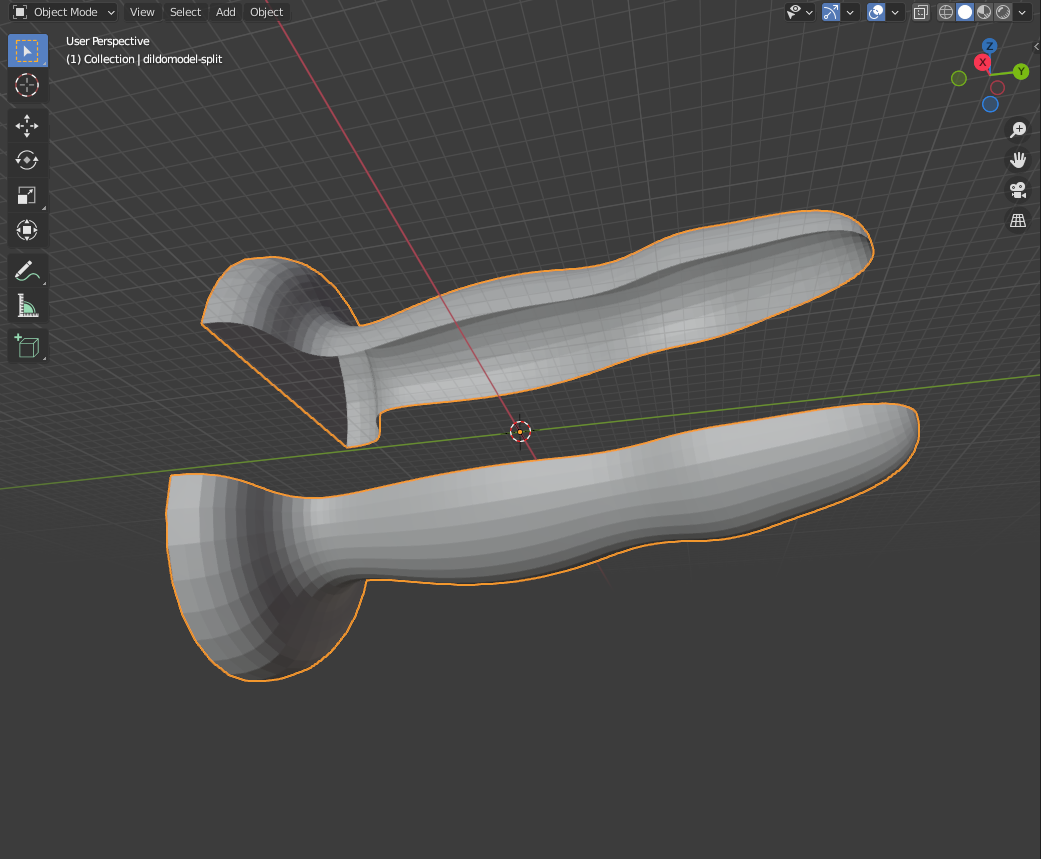Activate the Rotate tool
The height and width of the screenshot is (859, 1041).
click(x=27, y=160)
